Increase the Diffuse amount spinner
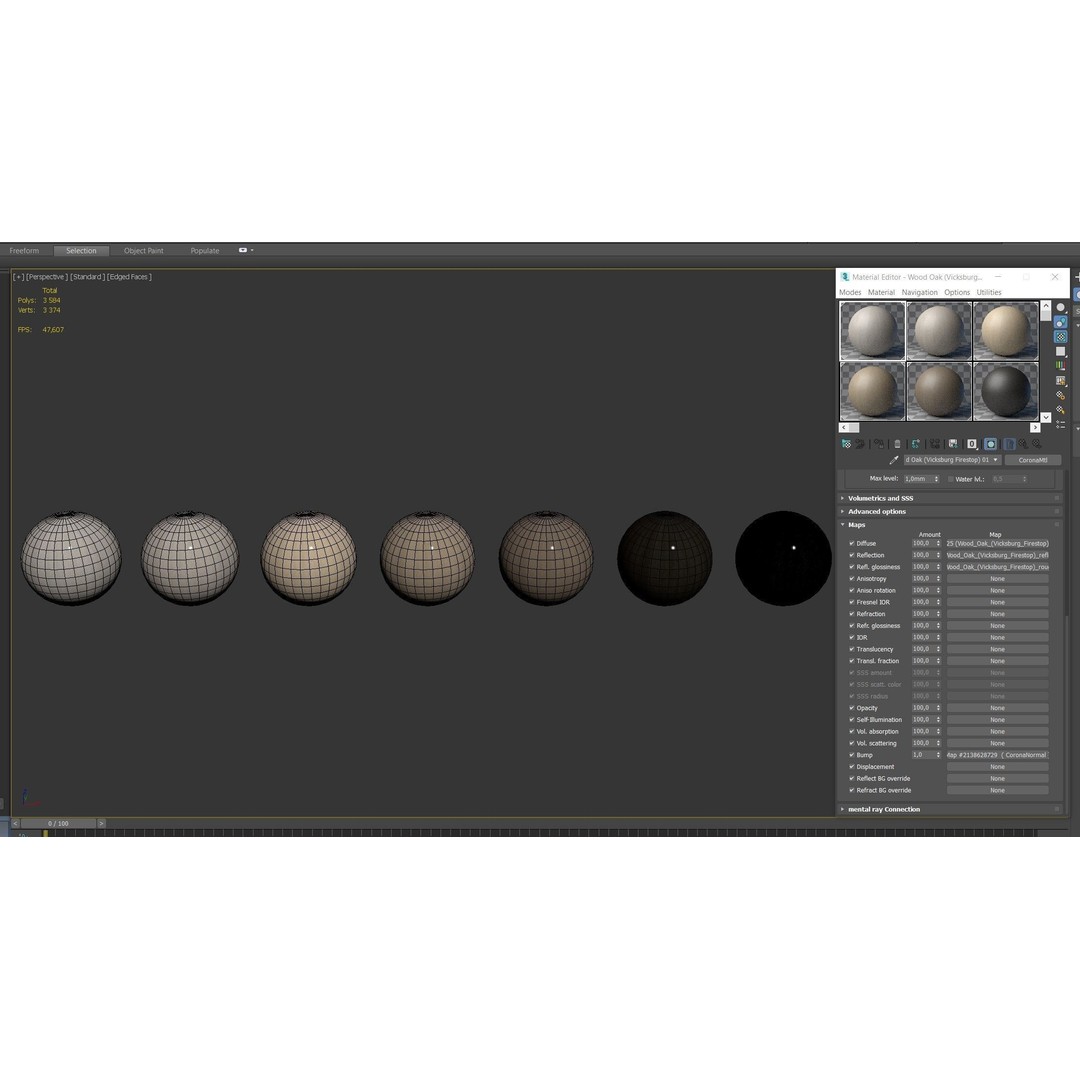The image size is (1080, 1080). tap(938, 541)
